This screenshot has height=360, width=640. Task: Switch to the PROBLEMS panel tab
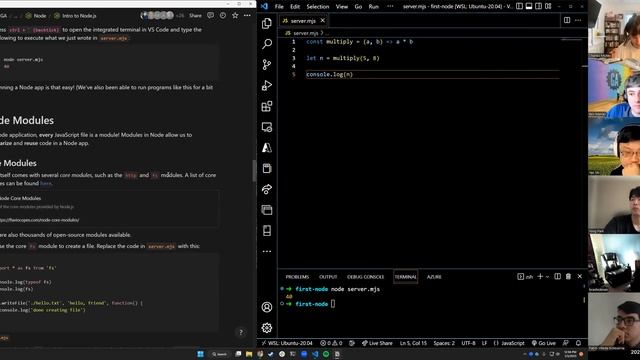point(297,277)
